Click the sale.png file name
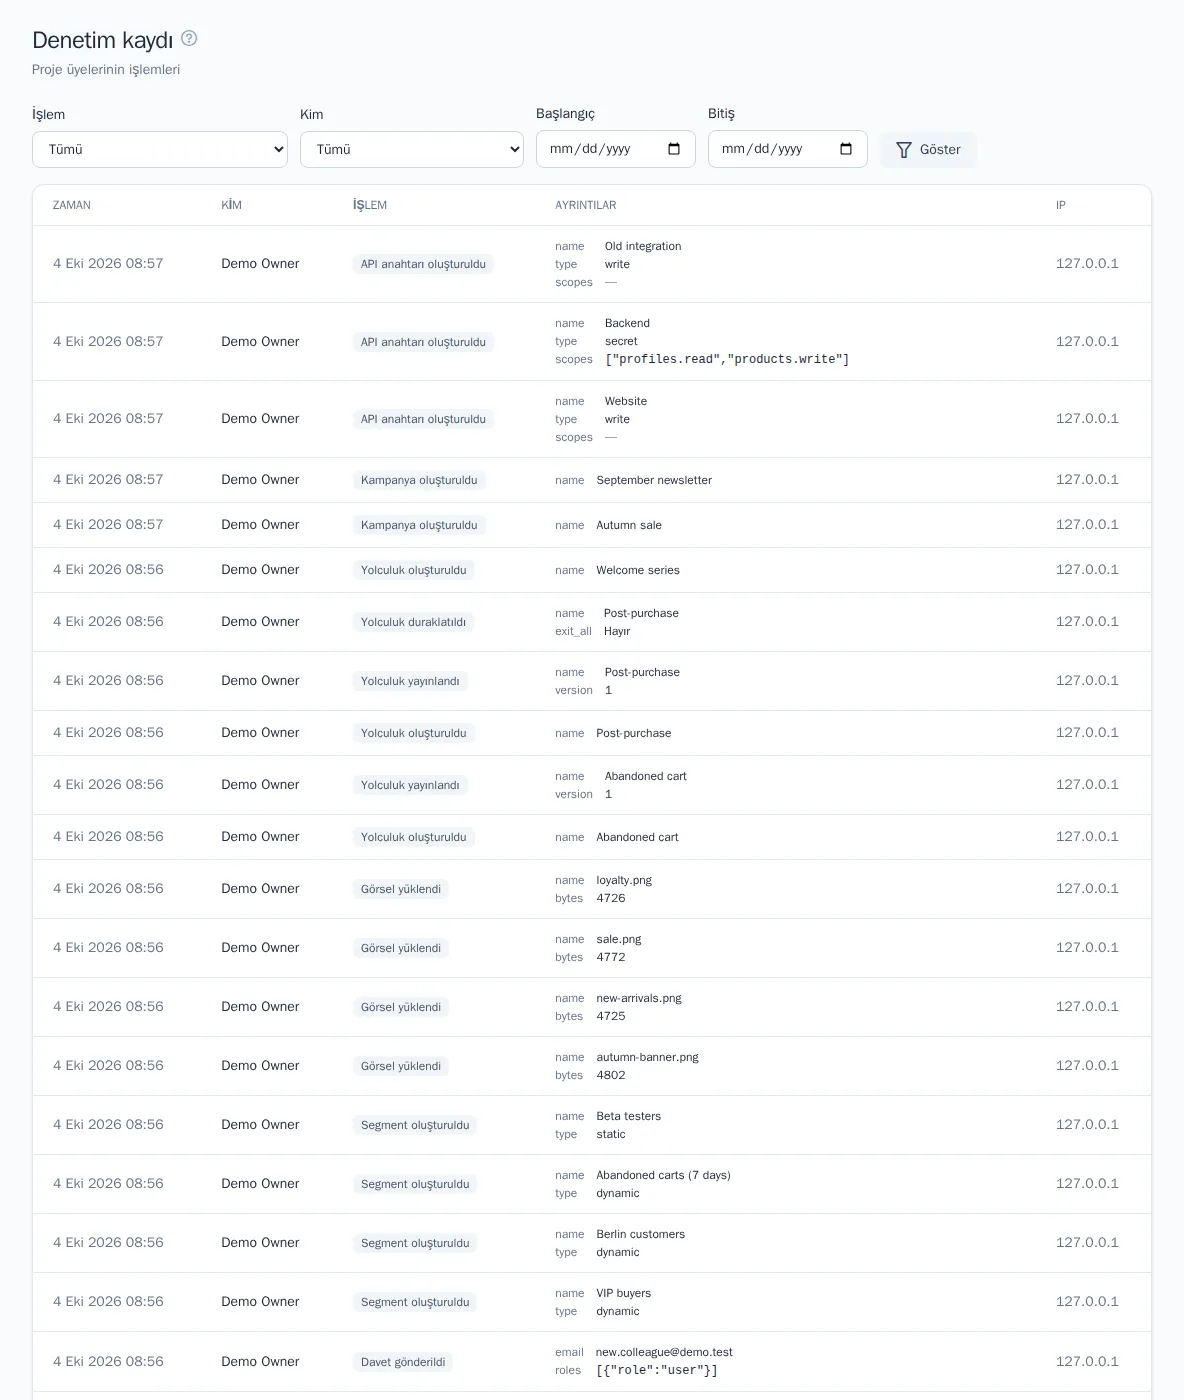The height and width of the screenshot is (1400, 1184). point(619,939)
